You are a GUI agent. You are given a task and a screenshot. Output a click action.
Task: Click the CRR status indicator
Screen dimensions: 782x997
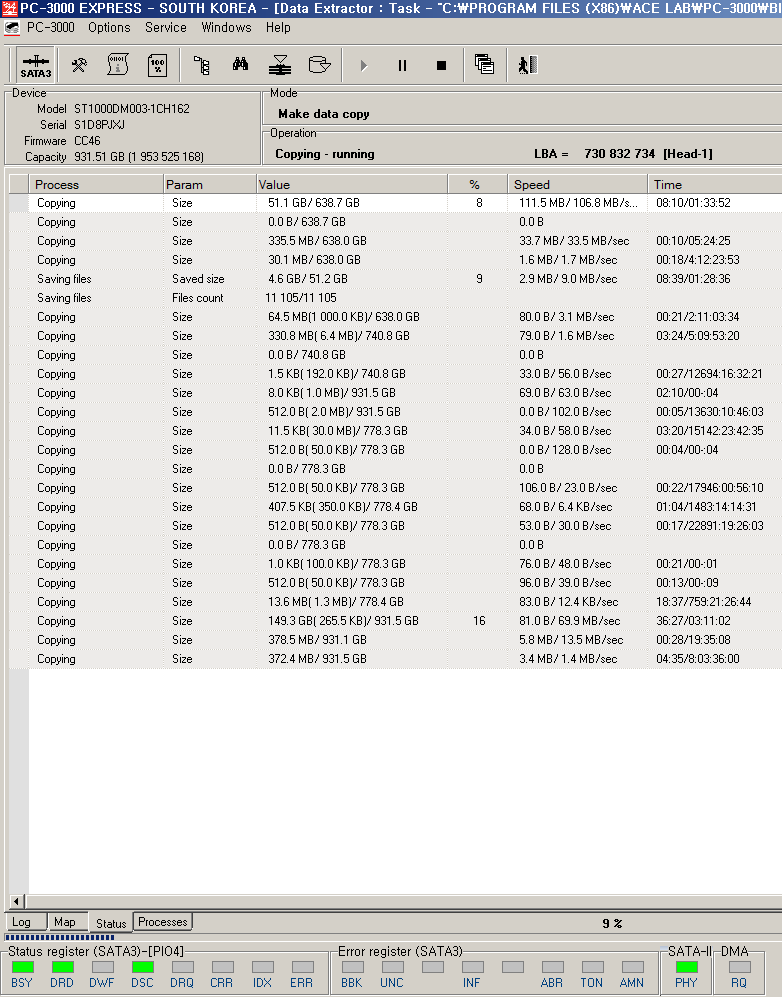[223, 966]
